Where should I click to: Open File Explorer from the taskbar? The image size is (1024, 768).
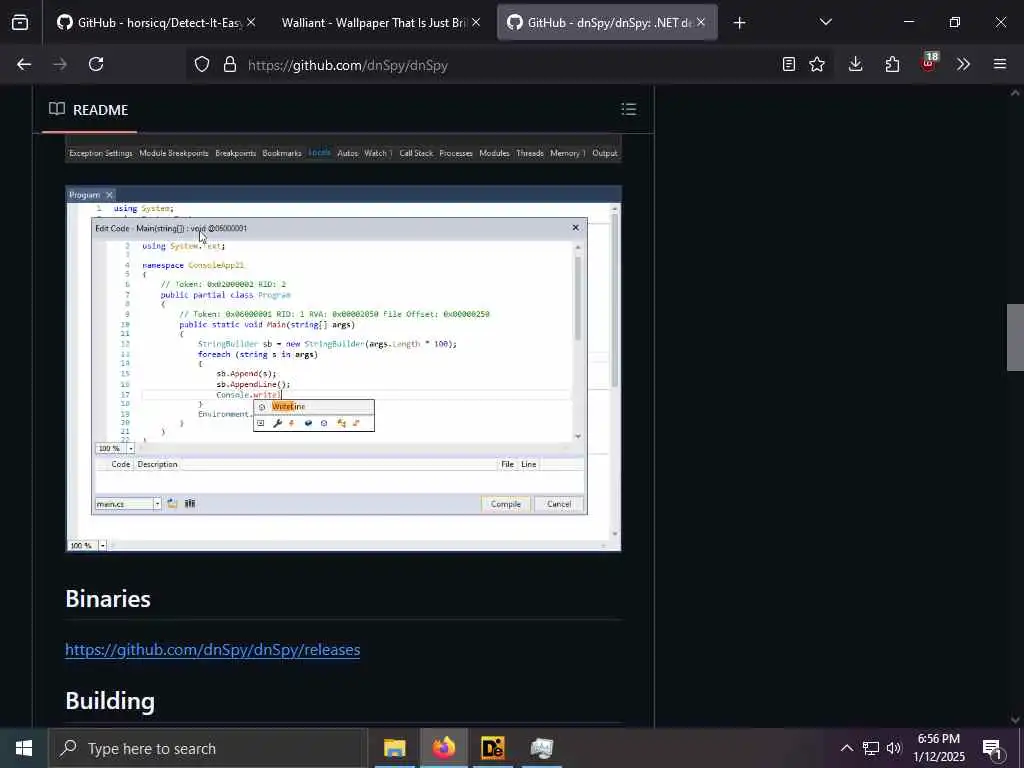(394, 748)
